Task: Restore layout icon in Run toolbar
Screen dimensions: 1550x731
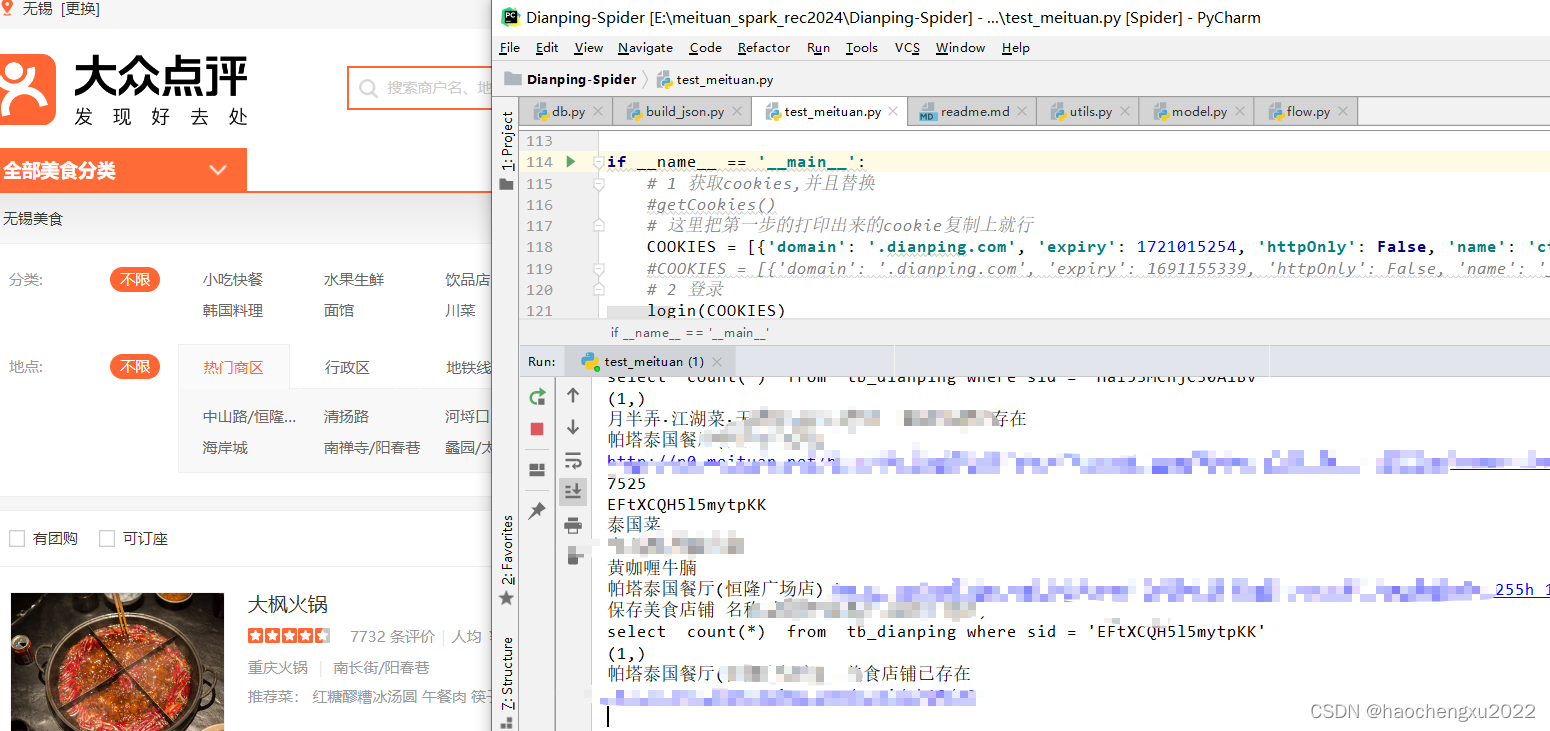Action: tap(537, 470)
